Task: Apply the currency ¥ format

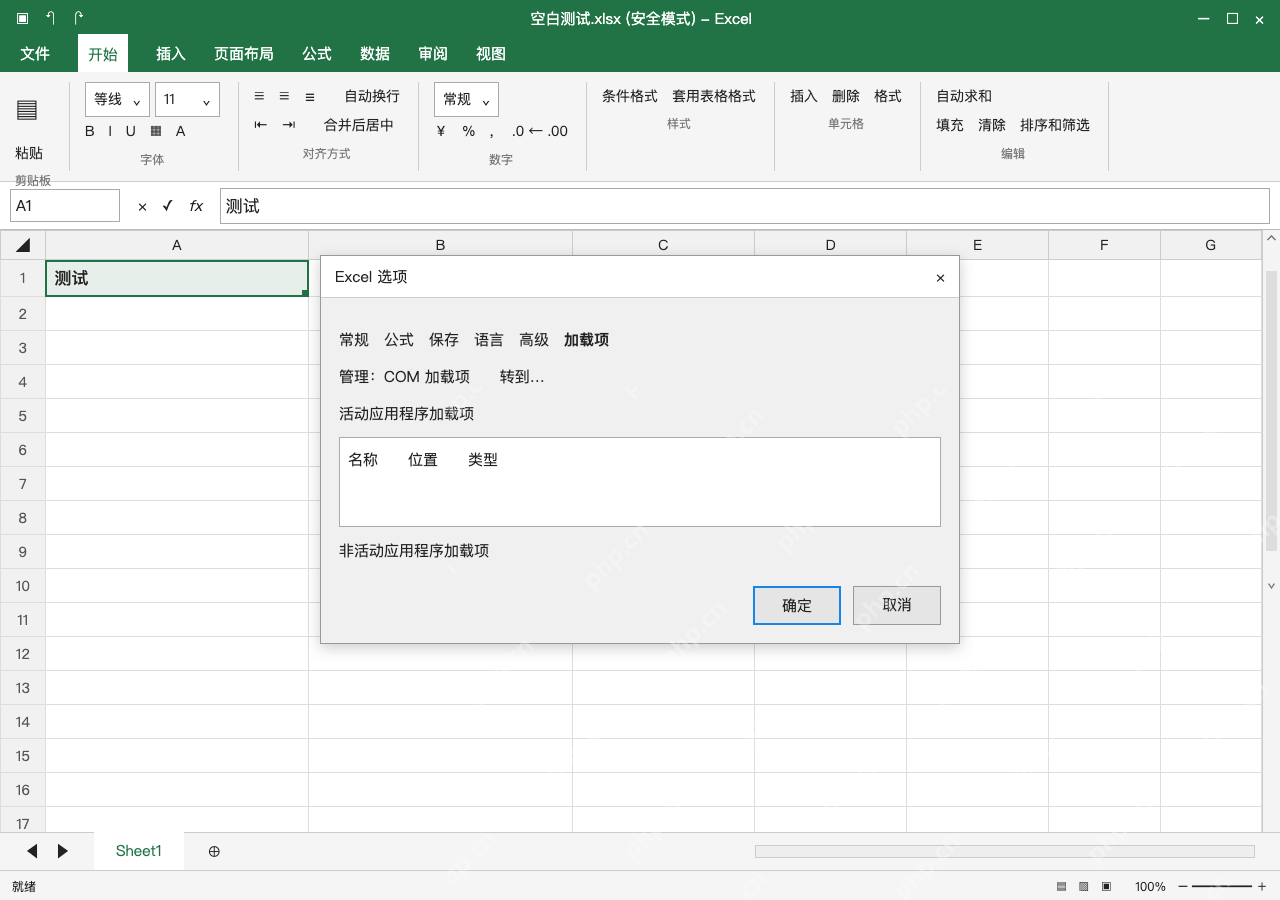Action: point(441,131)
